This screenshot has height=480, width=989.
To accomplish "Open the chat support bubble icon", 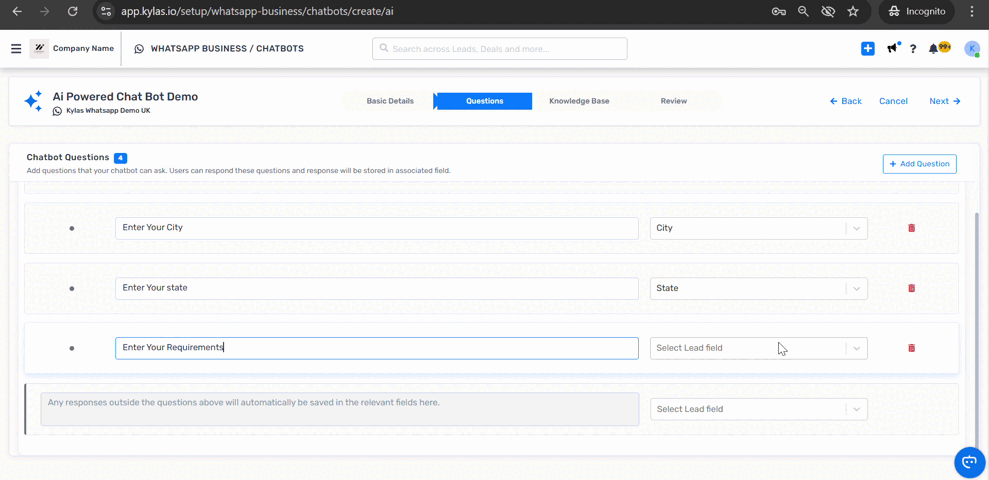I will point(969,462).
